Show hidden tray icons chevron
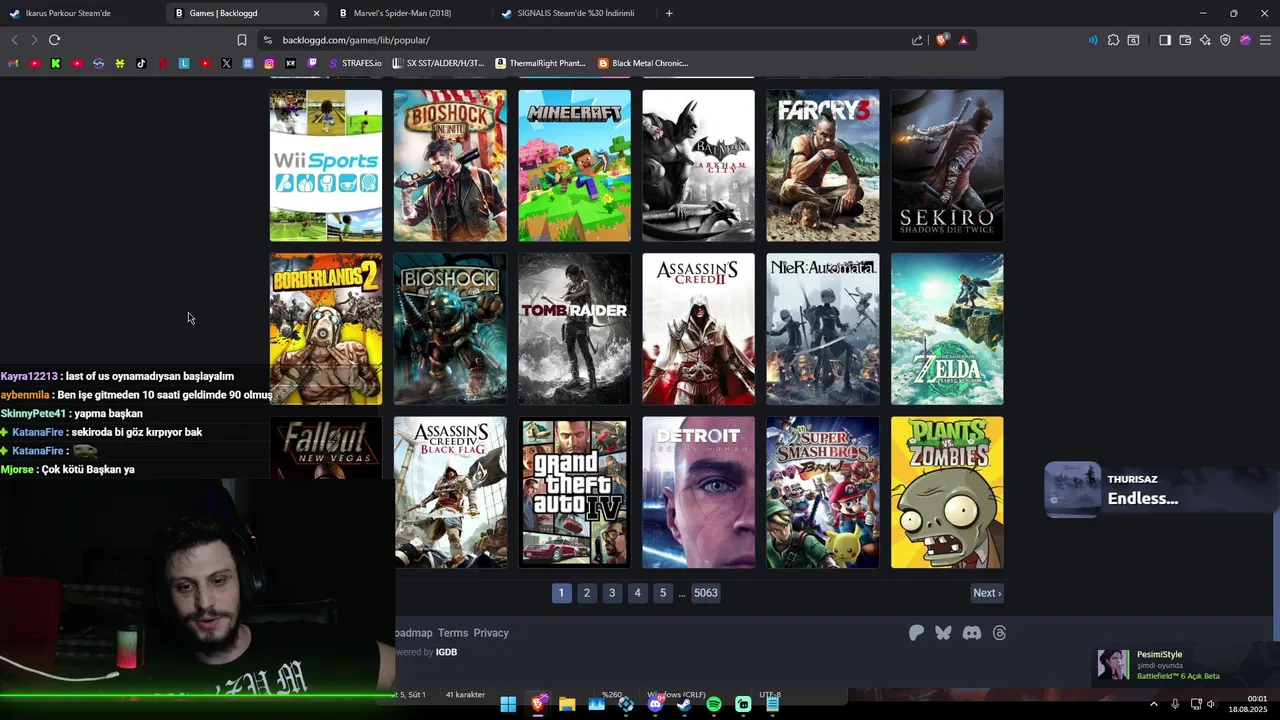This screenshot has width=1280, height=720. [x=1153, y=704]
